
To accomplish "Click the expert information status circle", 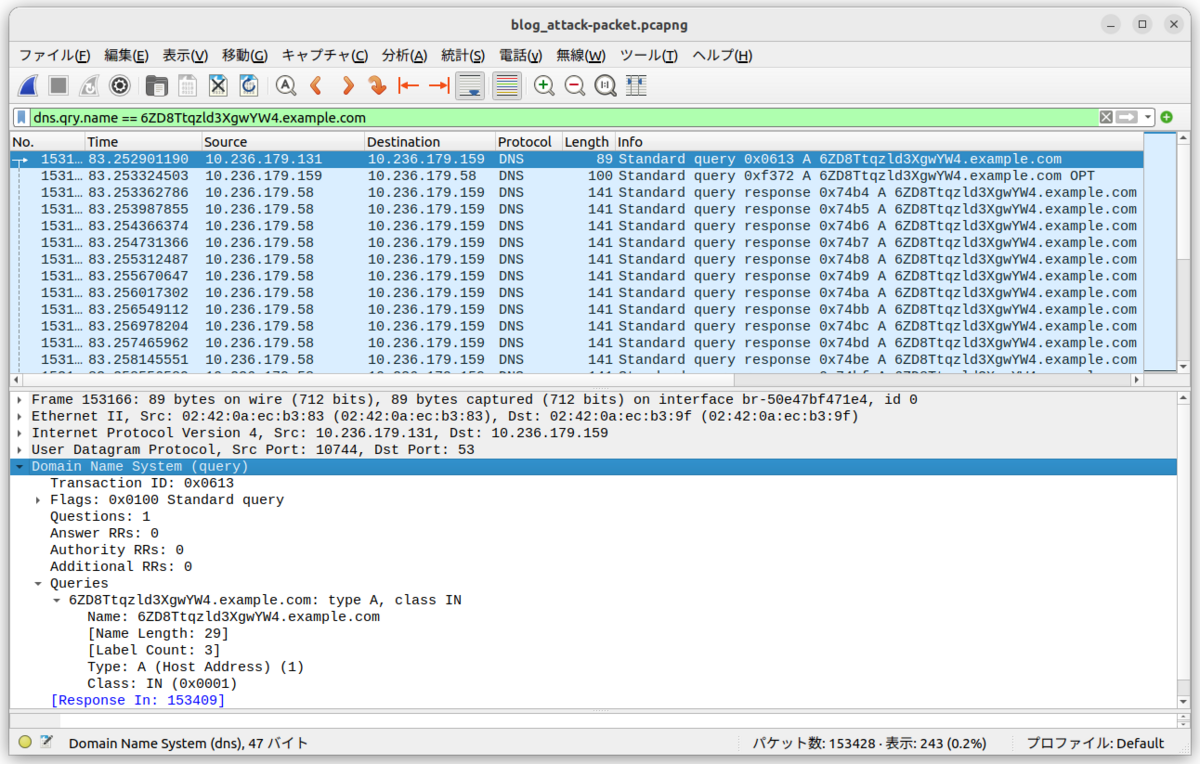I will [x=25, y=743].
